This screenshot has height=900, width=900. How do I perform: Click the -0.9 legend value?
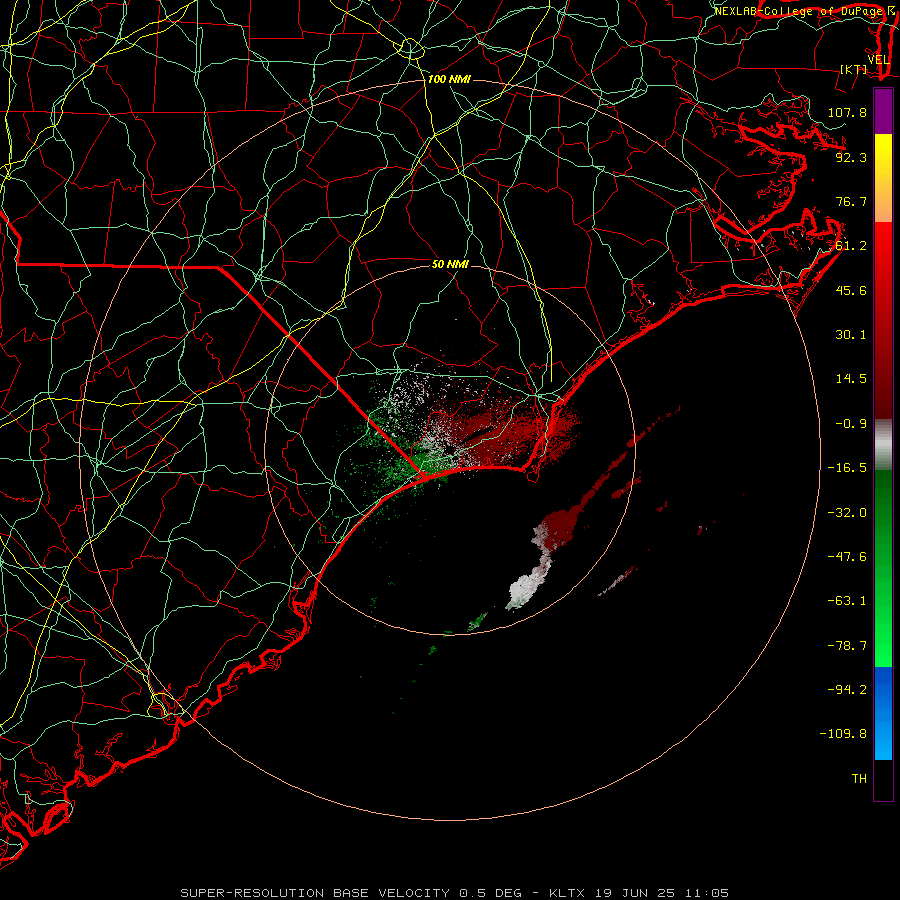851,424
